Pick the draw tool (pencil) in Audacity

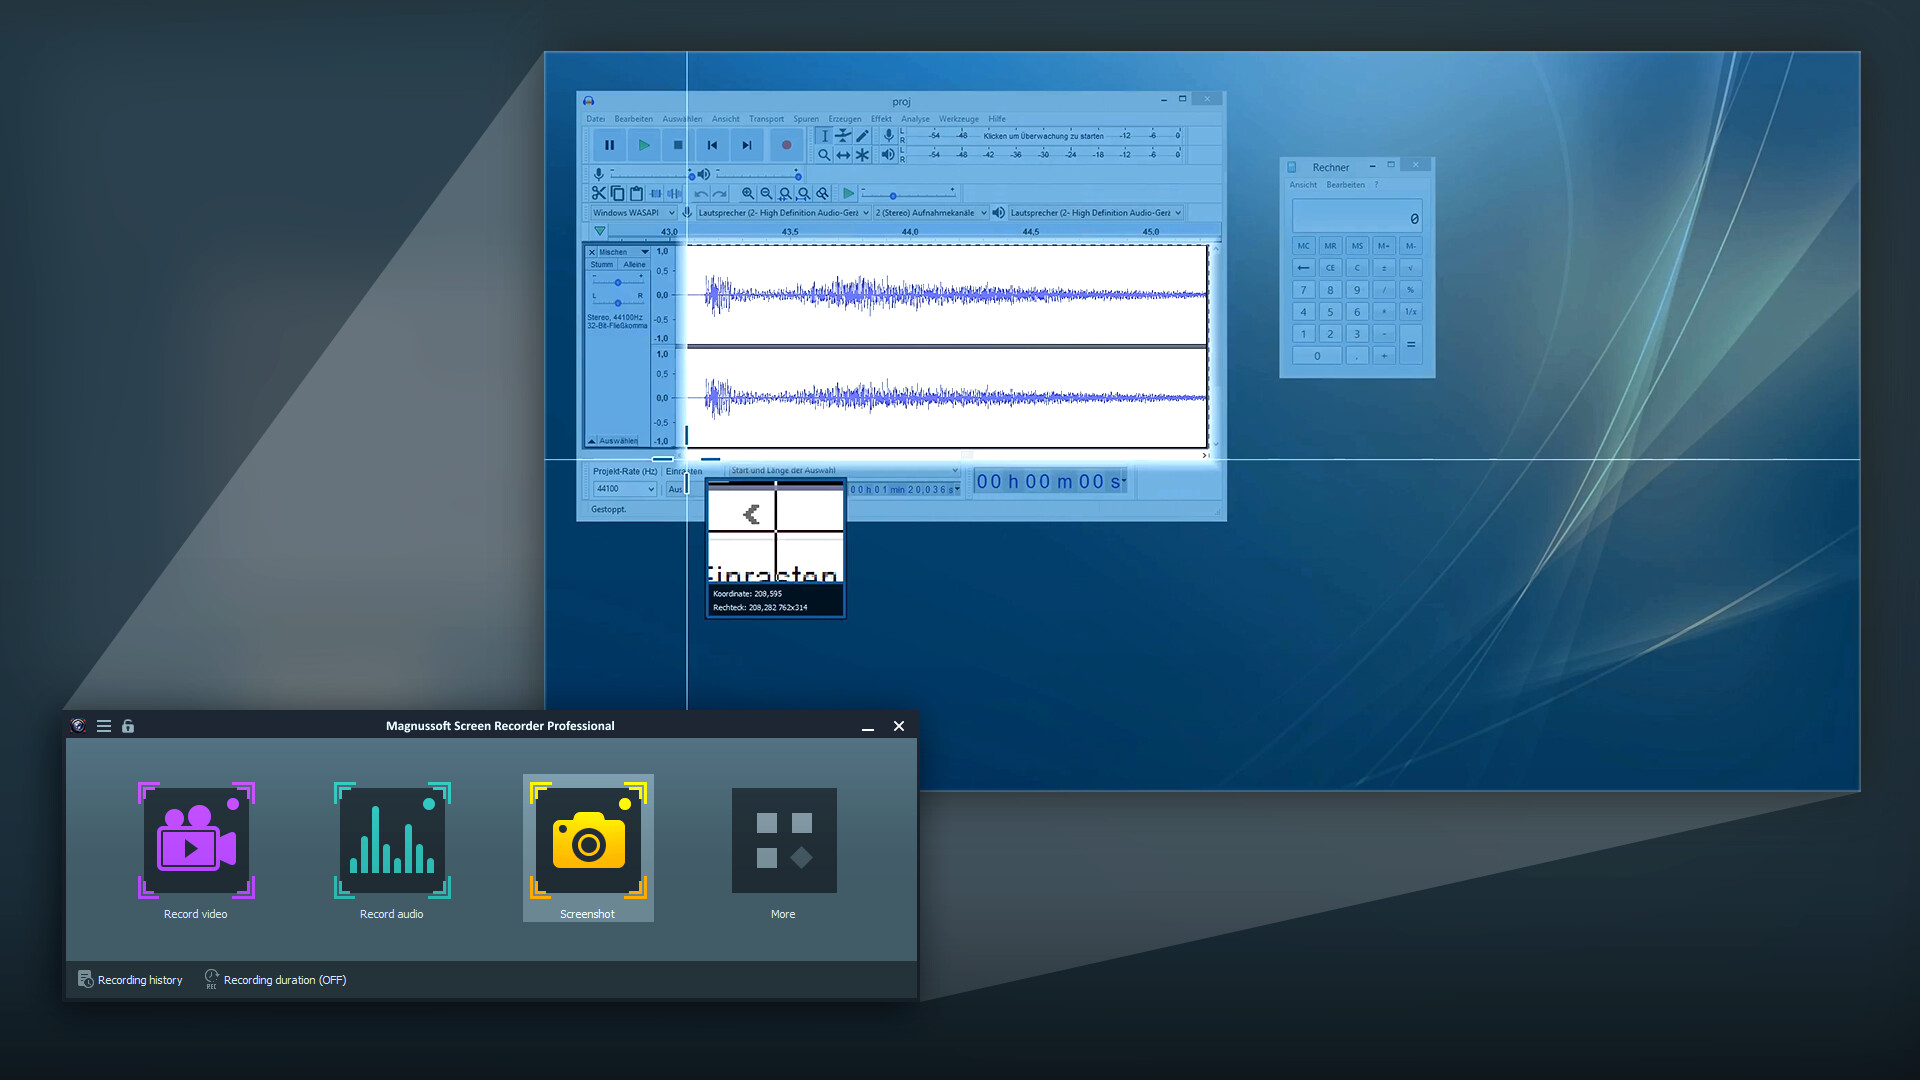(861, 134)
